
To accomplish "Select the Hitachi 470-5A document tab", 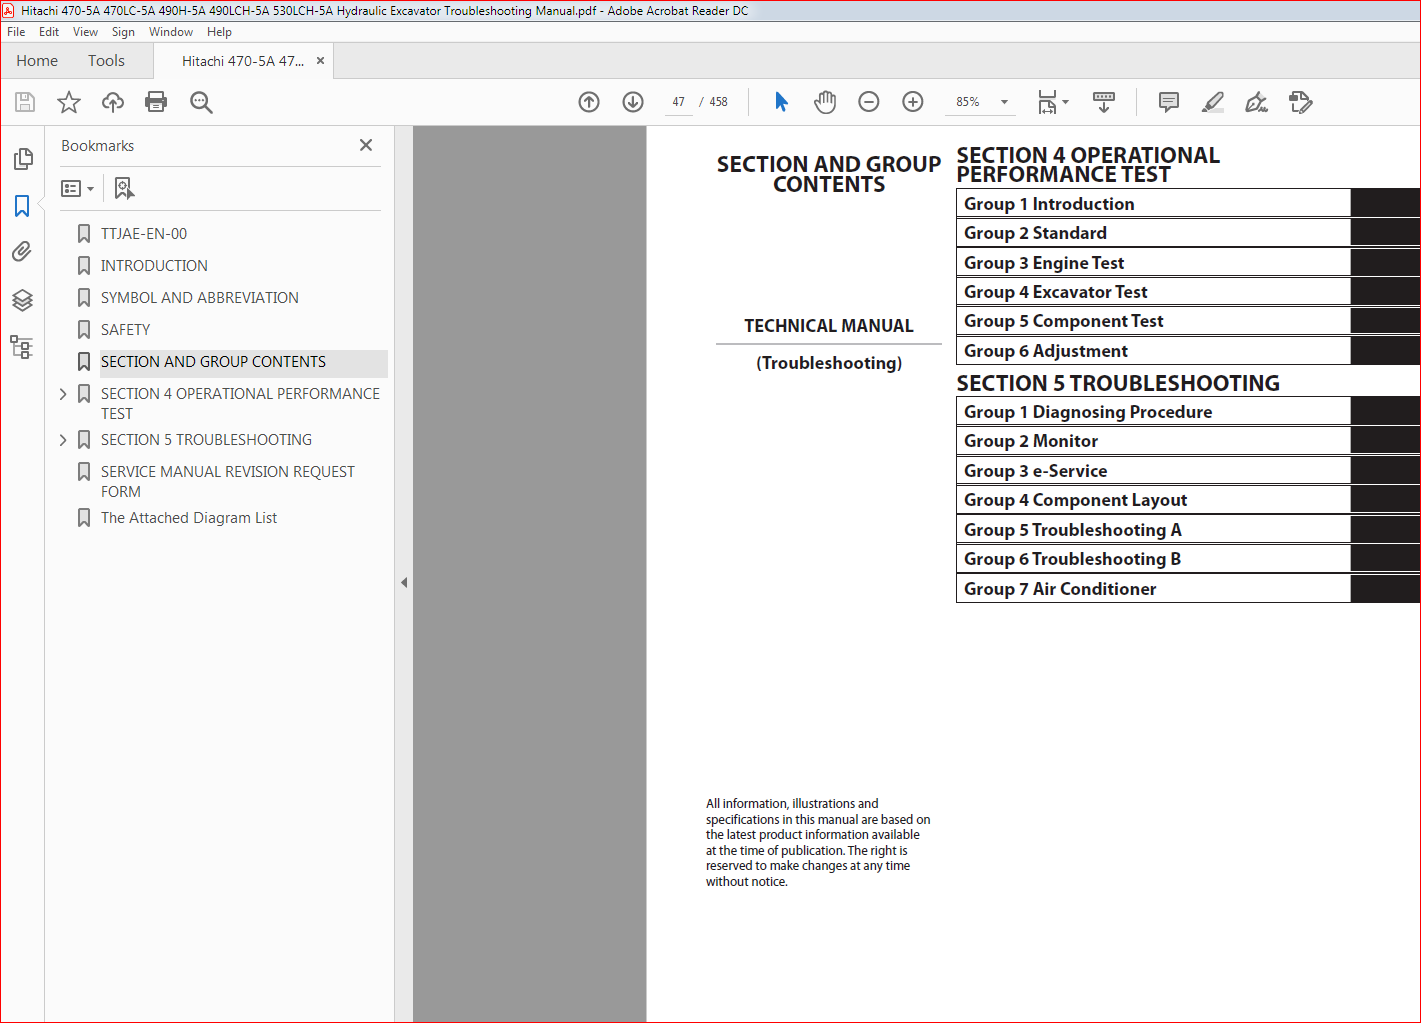I will tap(243, 61).
